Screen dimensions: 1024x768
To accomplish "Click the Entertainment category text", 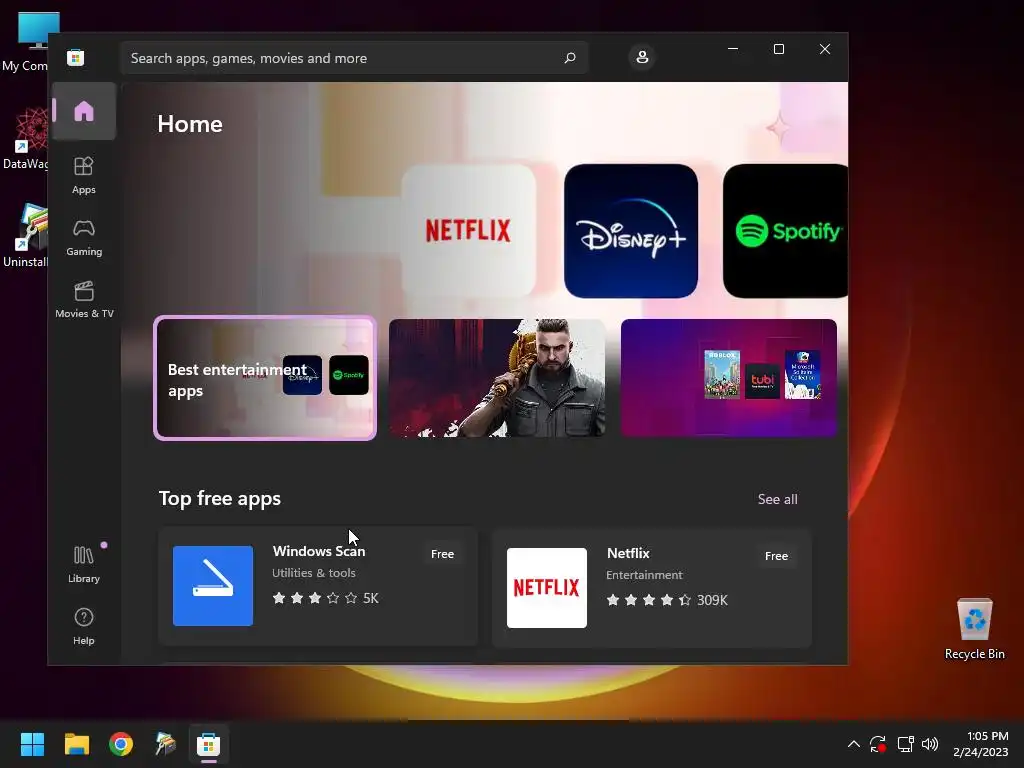I will (644, 575).
